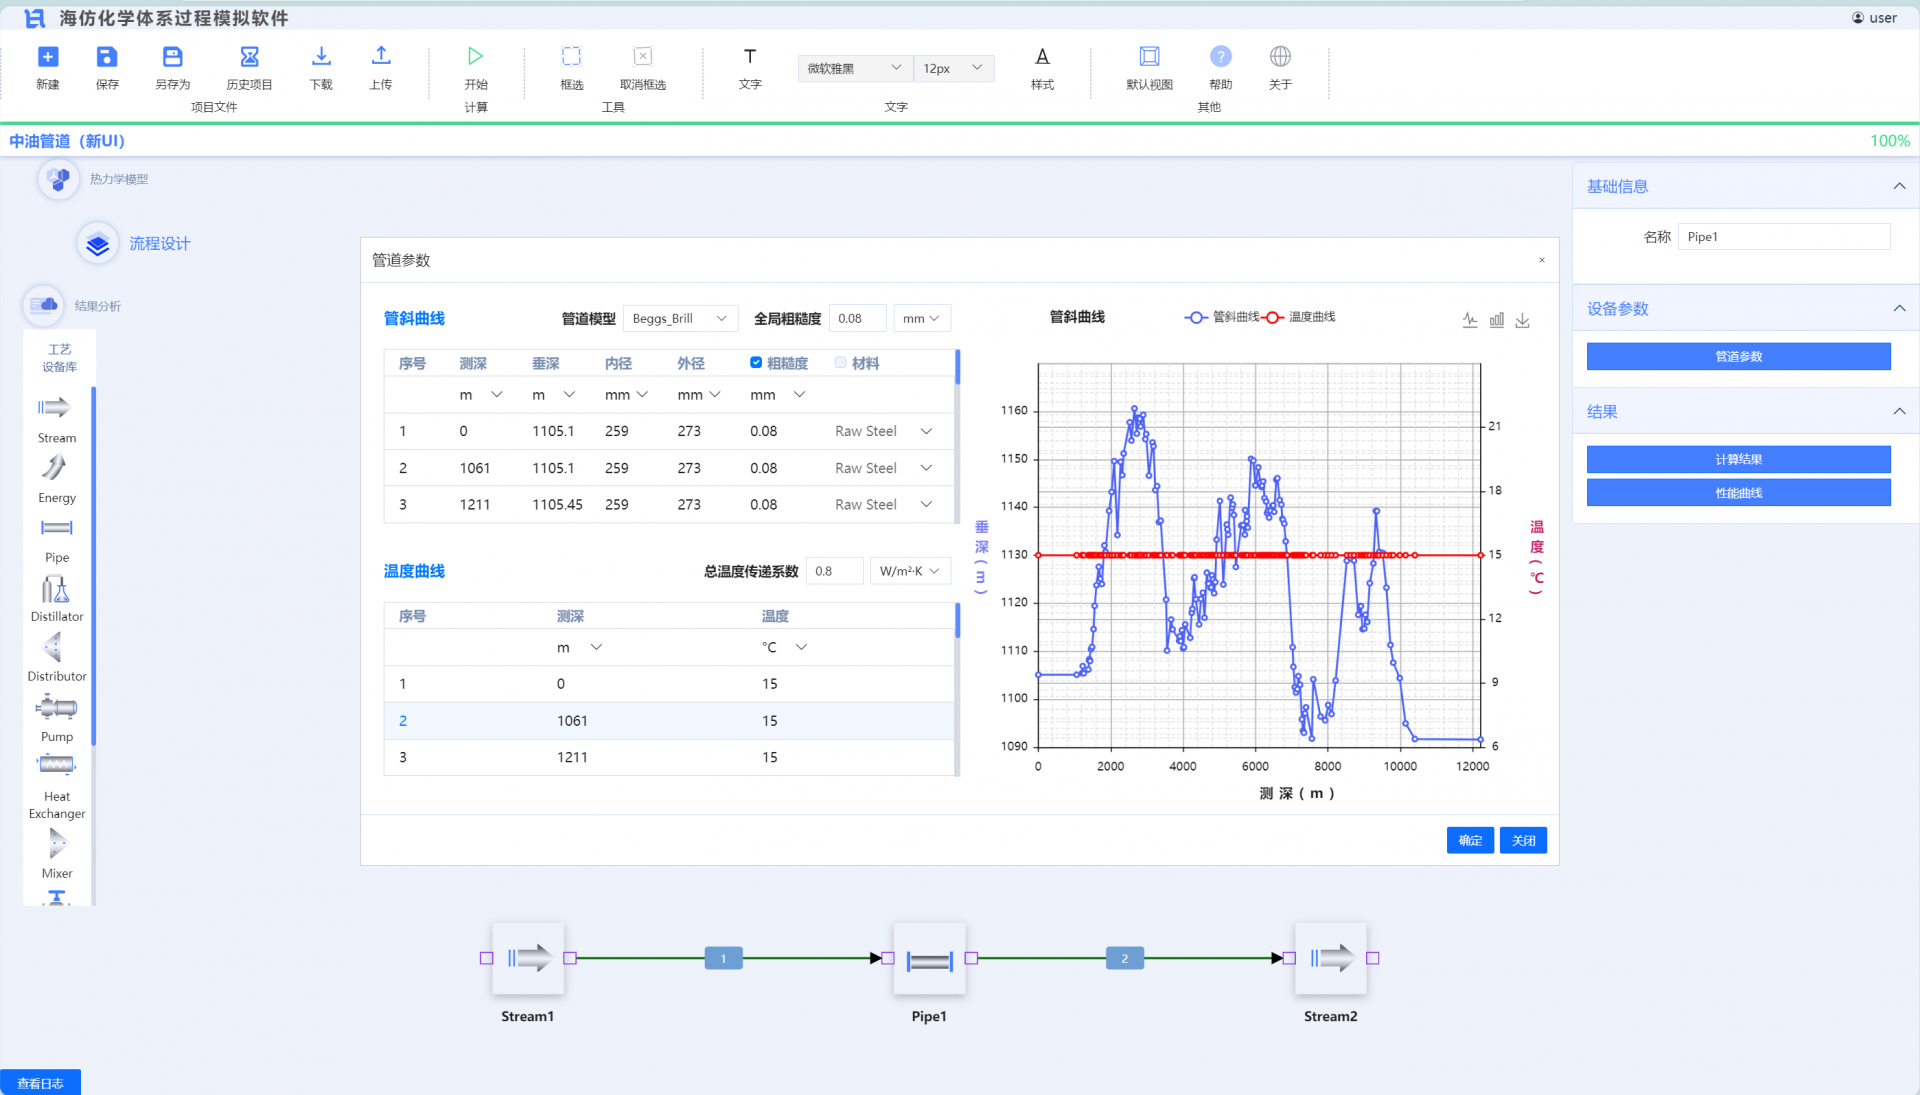Uncheck the 粗糙度 column checkbox
This screenshot has width=1920, height=1095.
pos(756,363)
